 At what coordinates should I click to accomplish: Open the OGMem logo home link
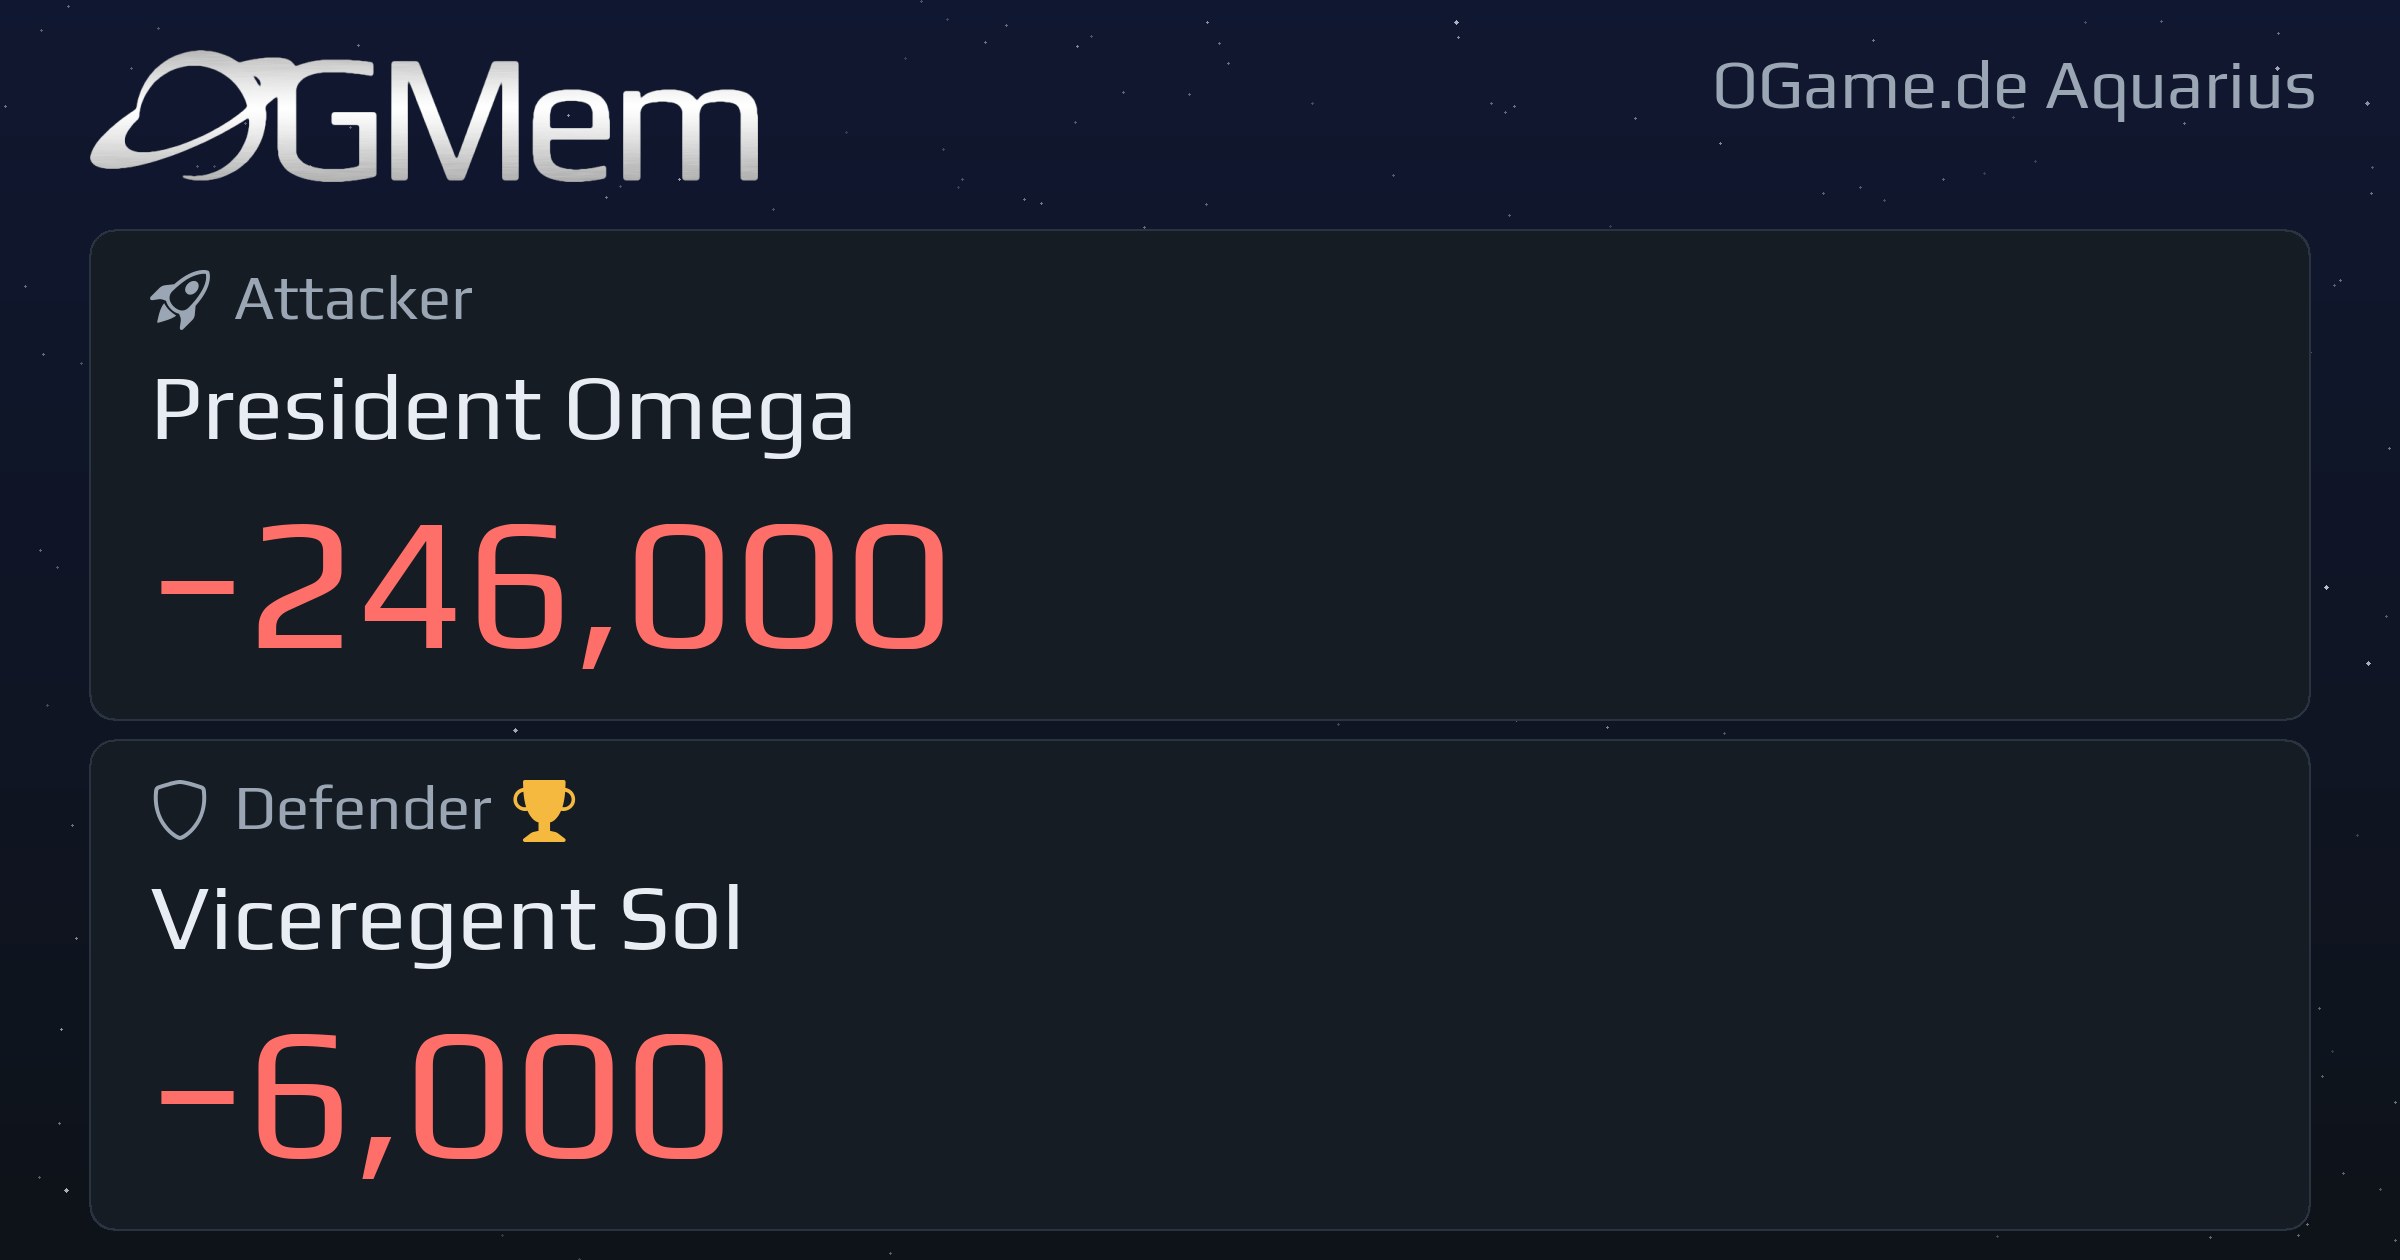(425, 116)
